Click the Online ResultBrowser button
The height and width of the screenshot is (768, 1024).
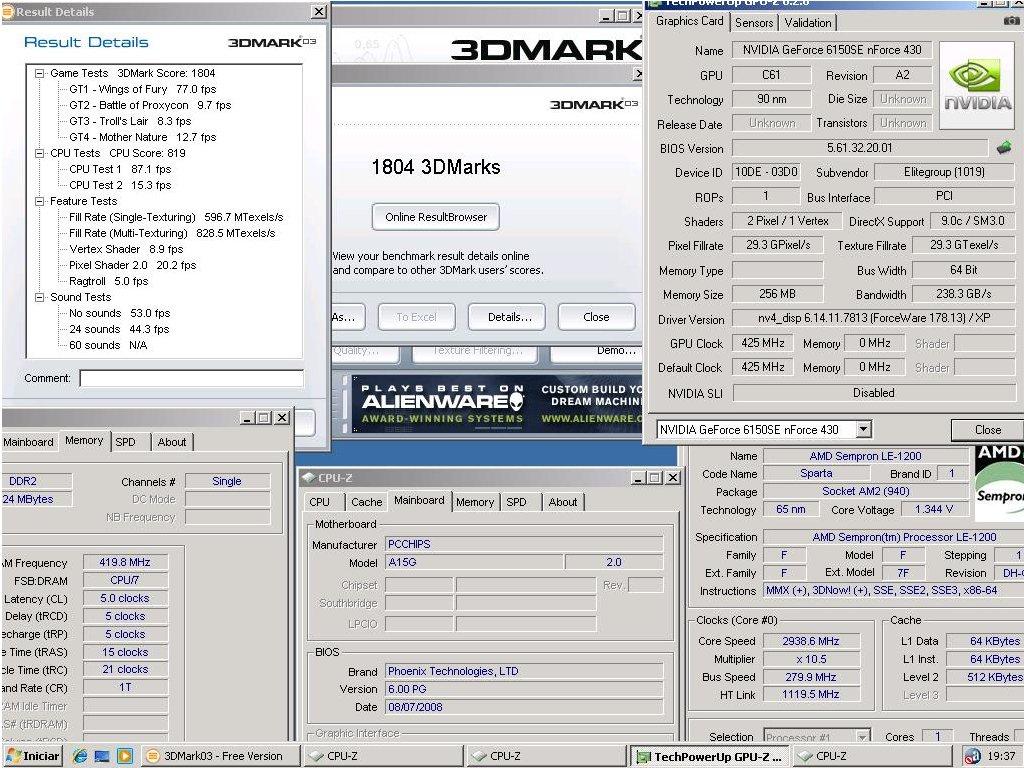(436, 217)
